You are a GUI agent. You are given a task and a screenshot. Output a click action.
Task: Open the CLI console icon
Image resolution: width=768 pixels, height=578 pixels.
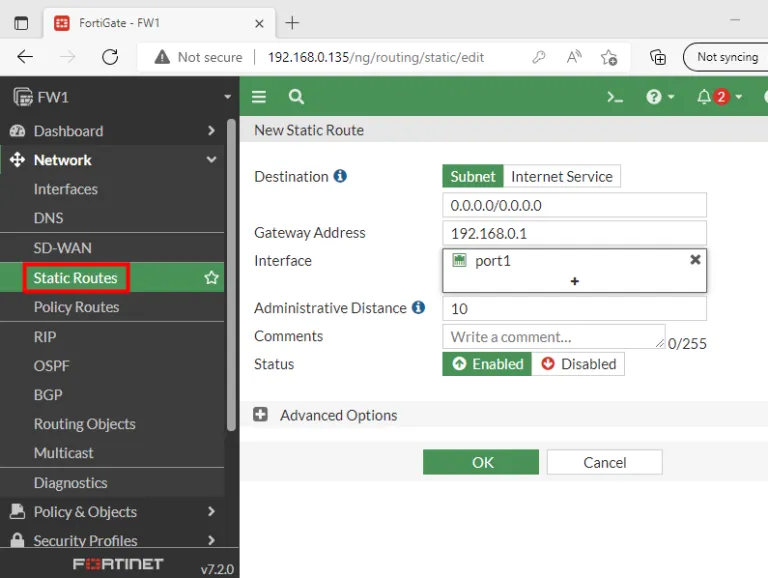coord(615,97)
